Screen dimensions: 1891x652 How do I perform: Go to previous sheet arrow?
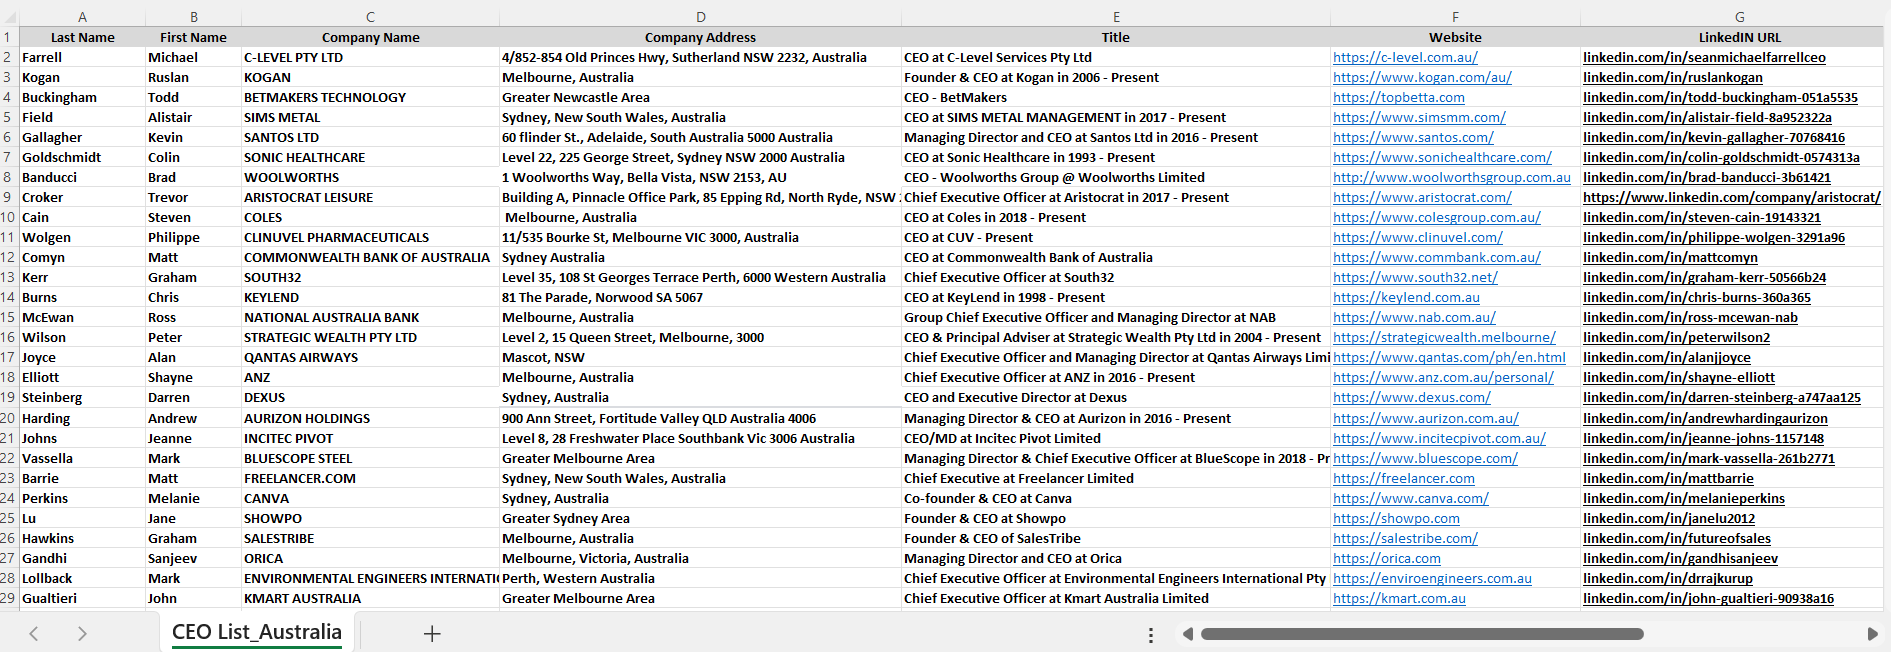33,633
